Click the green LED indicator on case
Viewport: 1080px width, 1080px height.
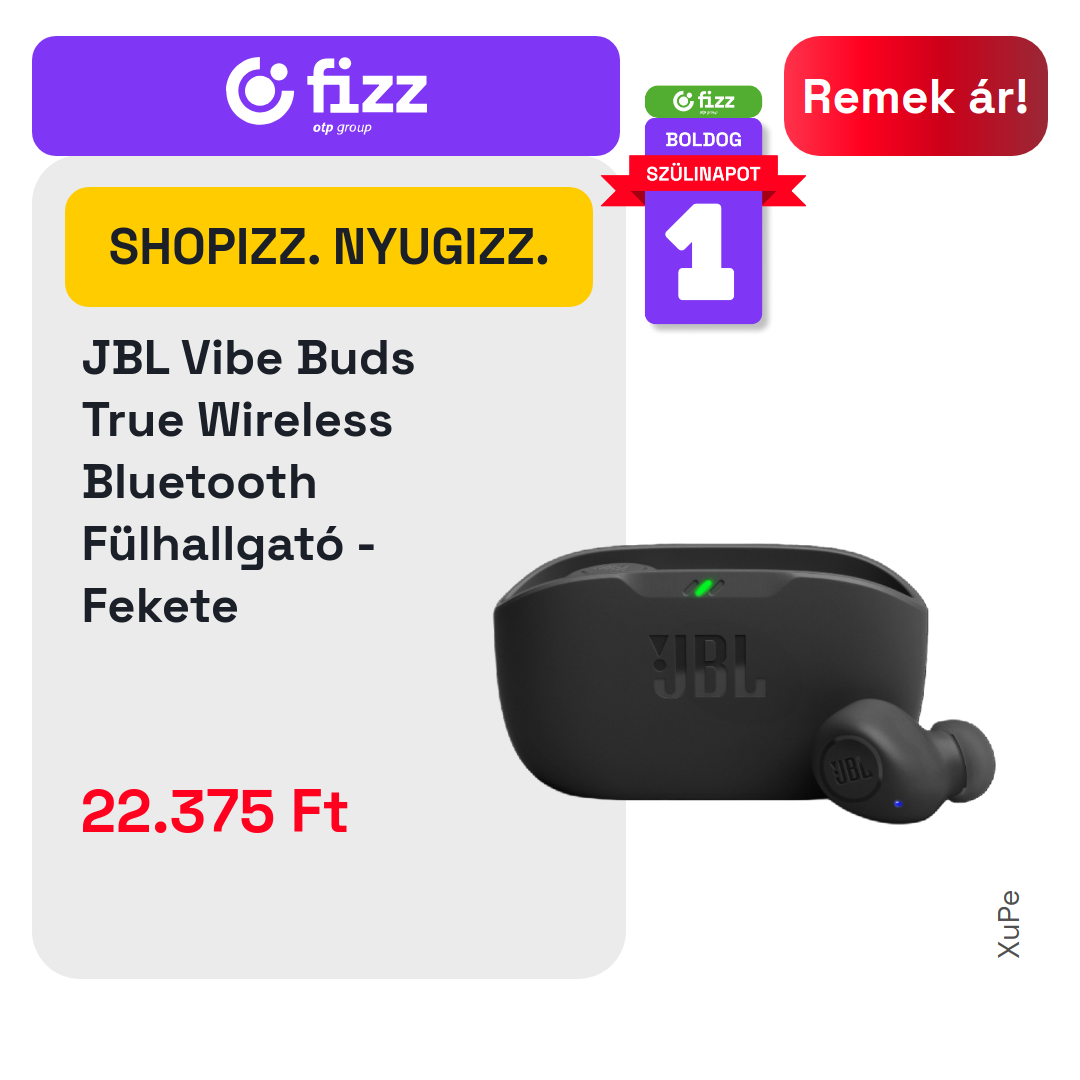point(703,588)
